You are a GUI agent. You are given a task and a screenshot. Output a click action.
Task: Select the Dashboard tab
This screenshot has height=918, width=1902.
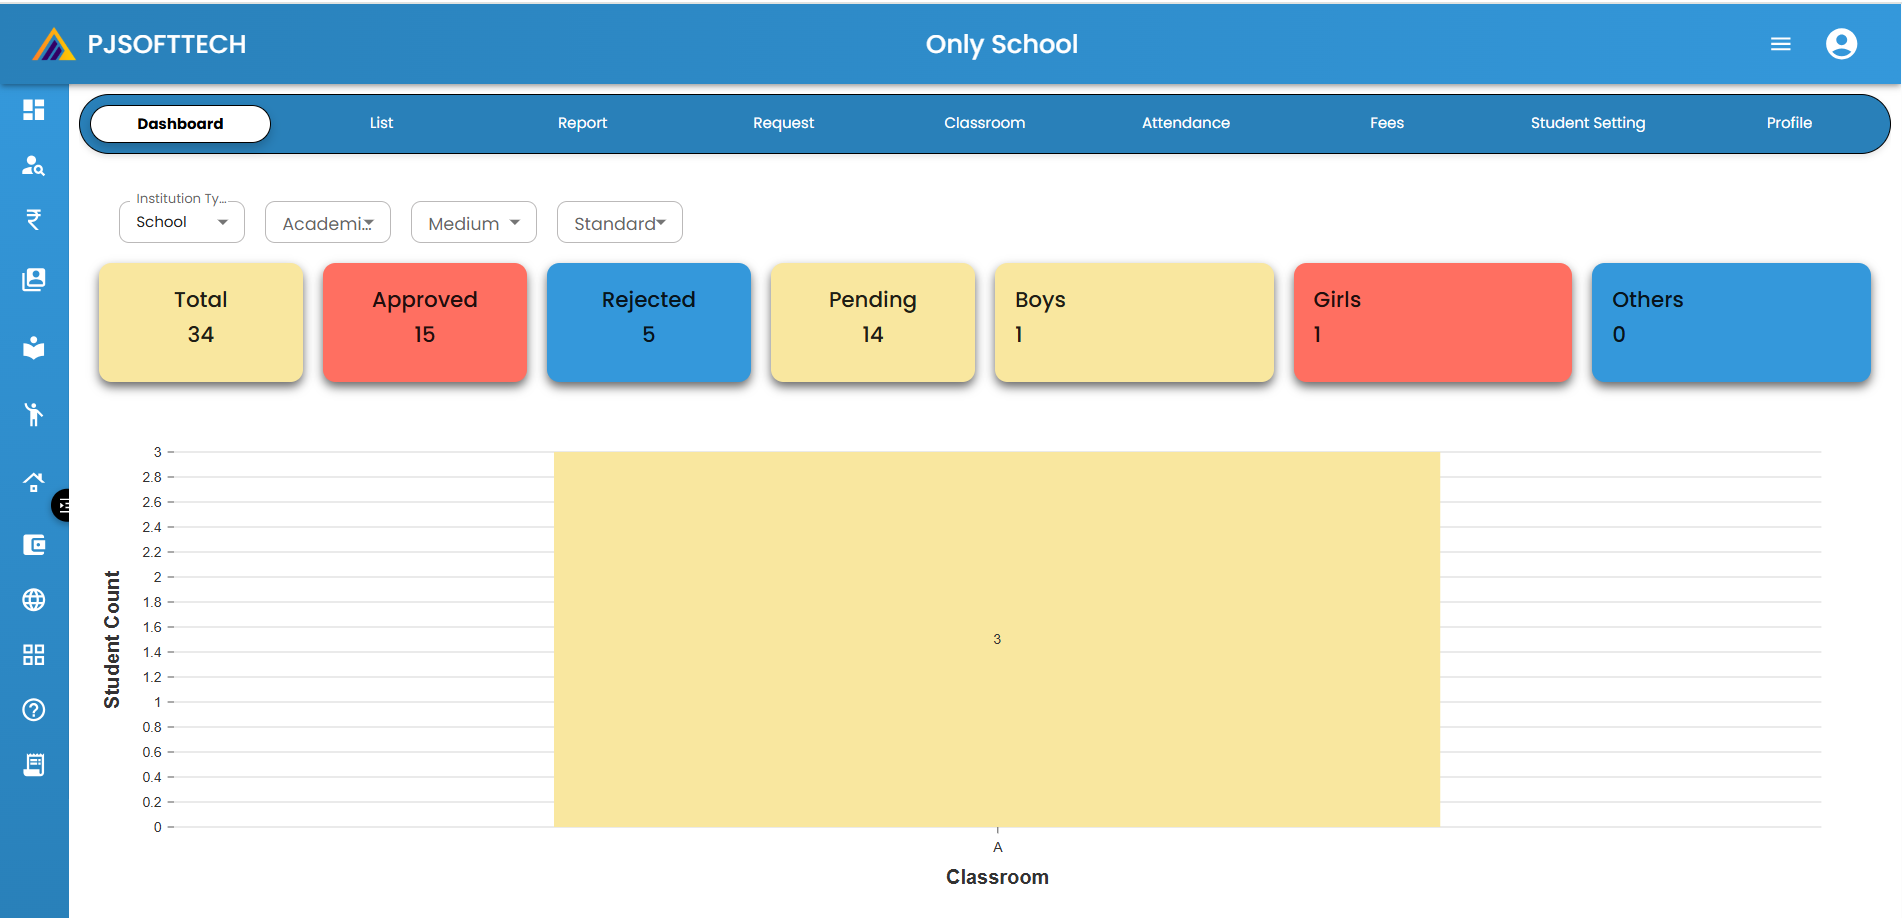coord(180,124)
